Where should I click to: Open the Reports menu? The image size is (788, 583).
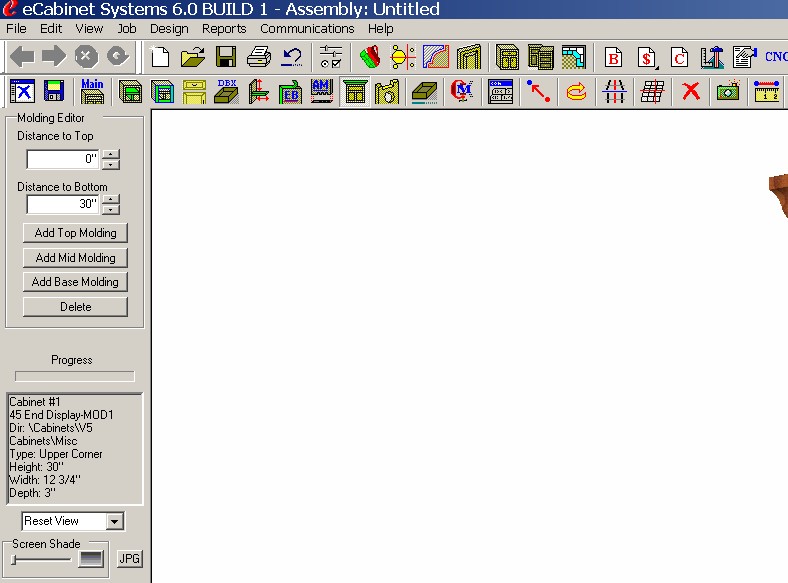224,29
